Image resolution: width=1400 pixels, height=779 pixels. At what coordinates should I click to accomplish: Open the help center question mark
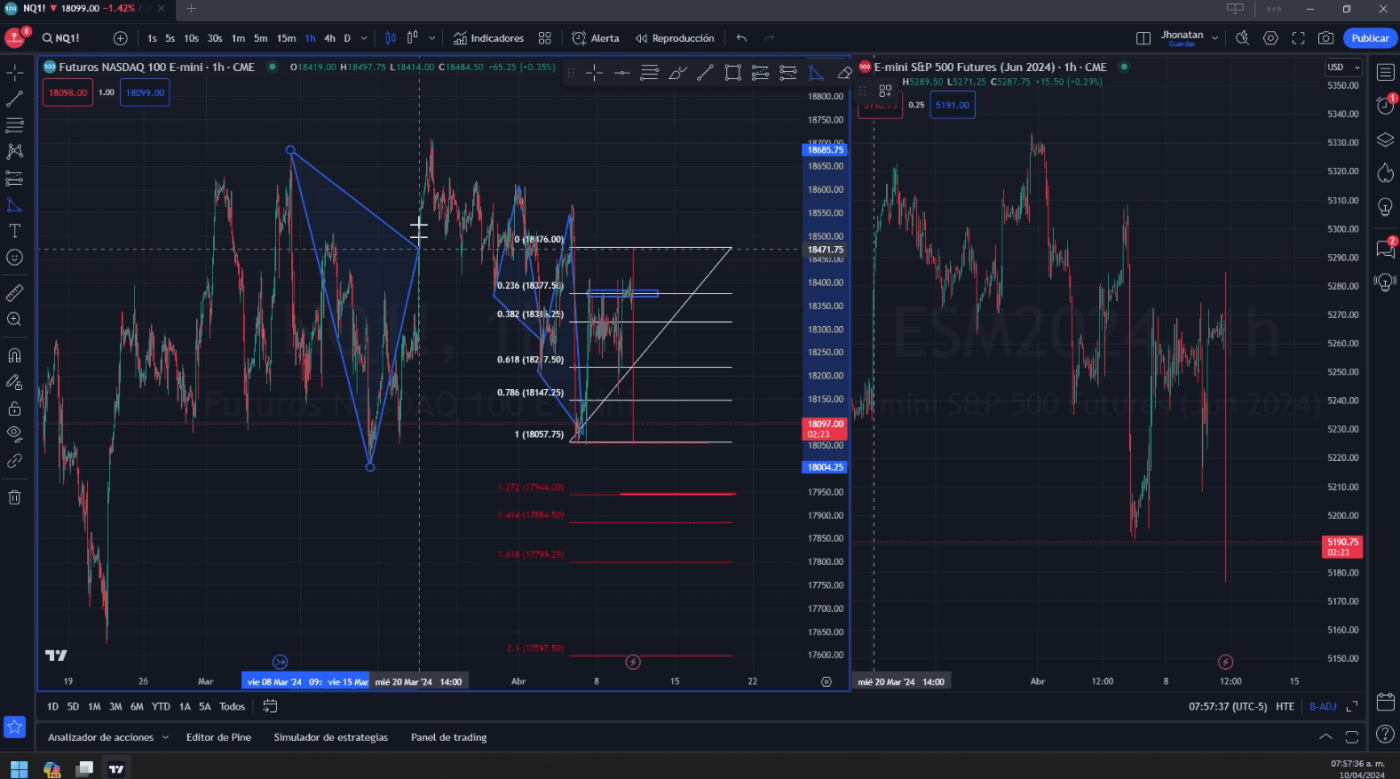pyautogui.click(x=1385, y=735)
